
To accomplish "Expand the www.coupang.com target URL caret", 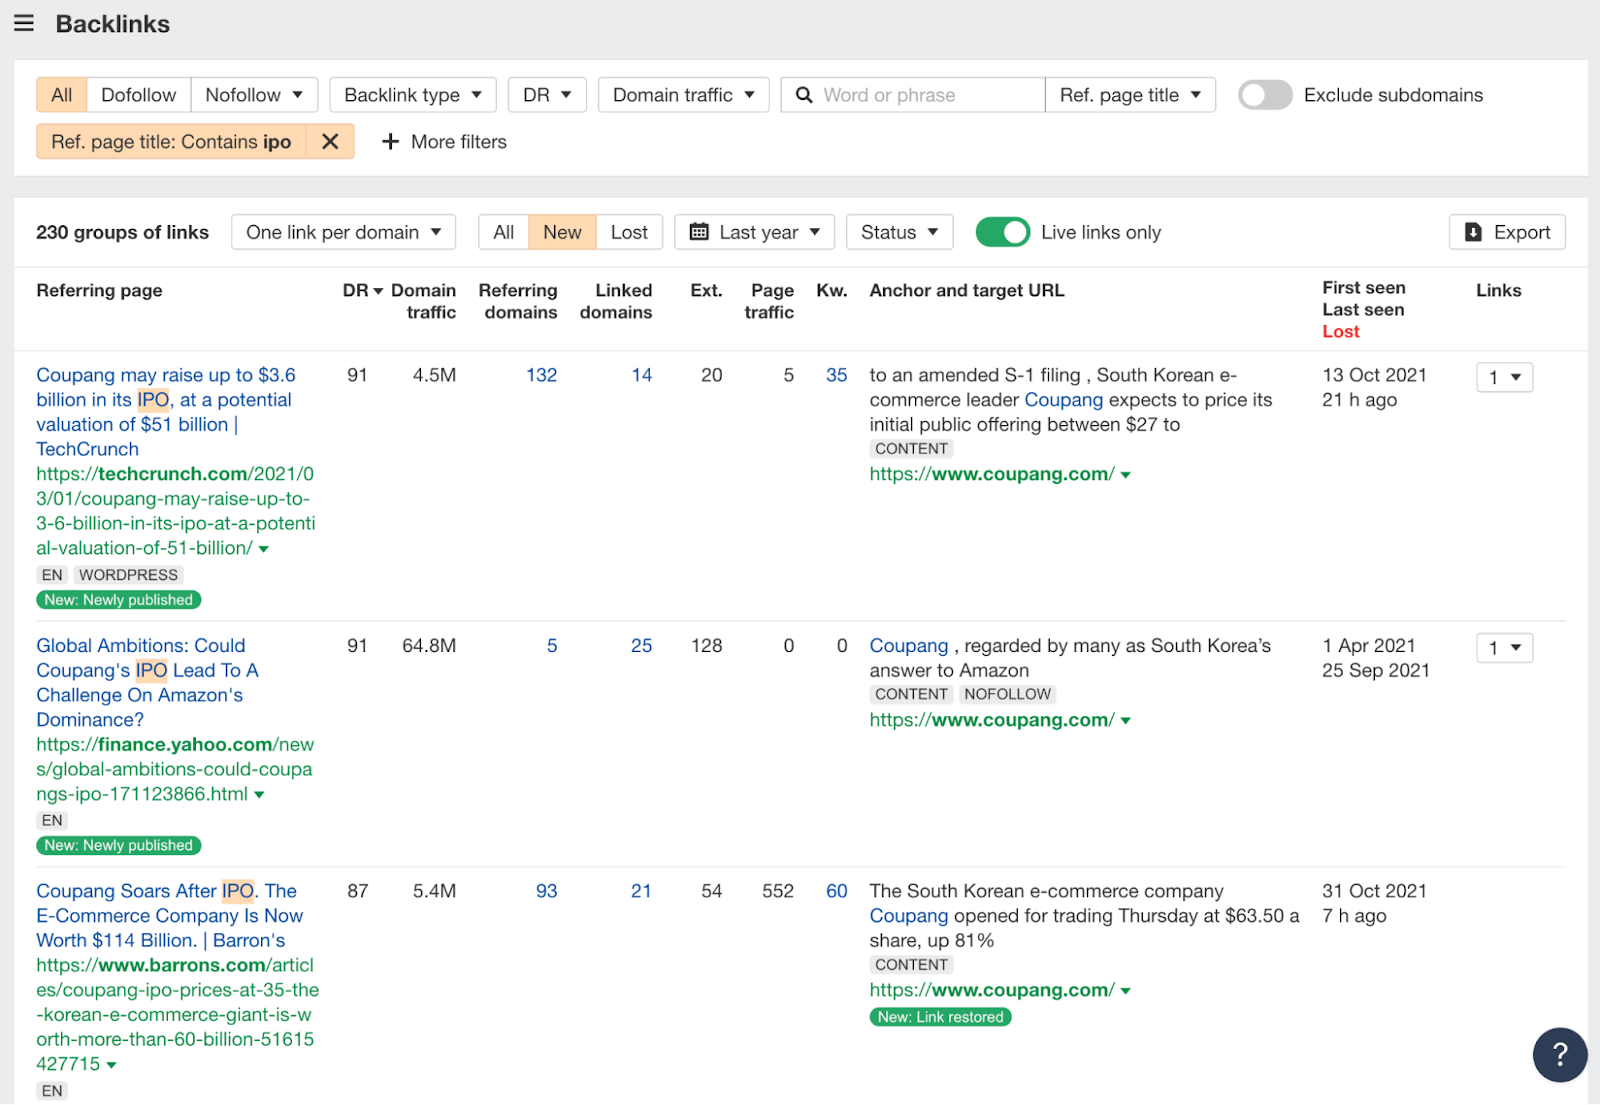I will point(1127,474).
